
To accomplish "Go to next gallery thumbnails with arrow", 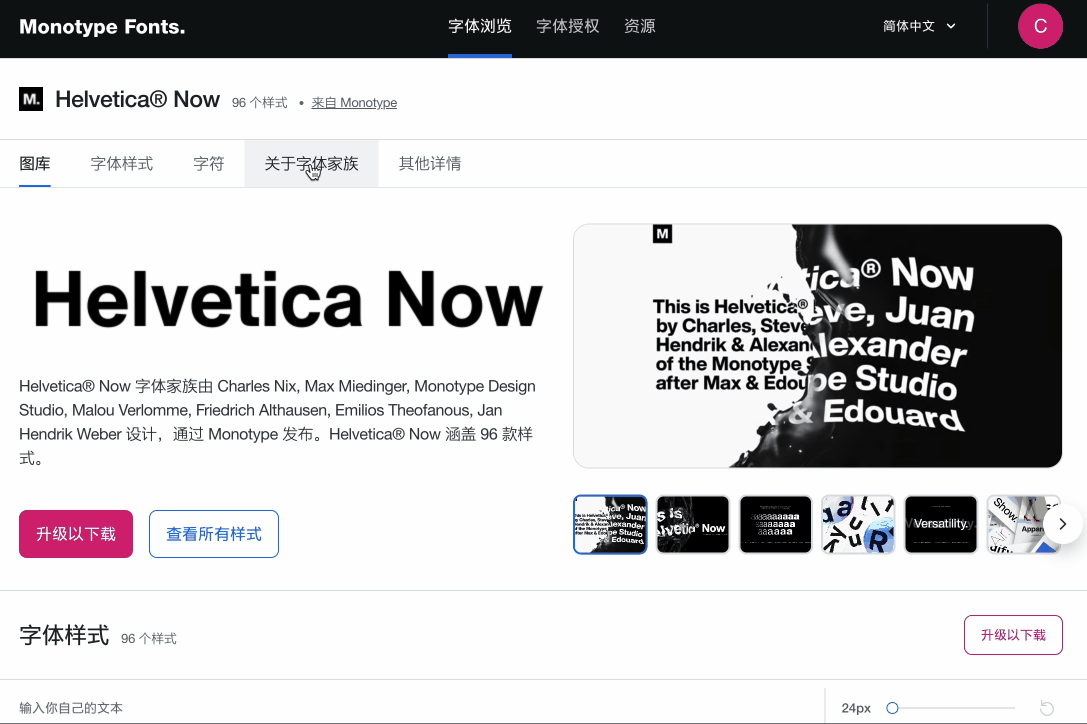I will pyautogui.click(x=1063, y=524).
